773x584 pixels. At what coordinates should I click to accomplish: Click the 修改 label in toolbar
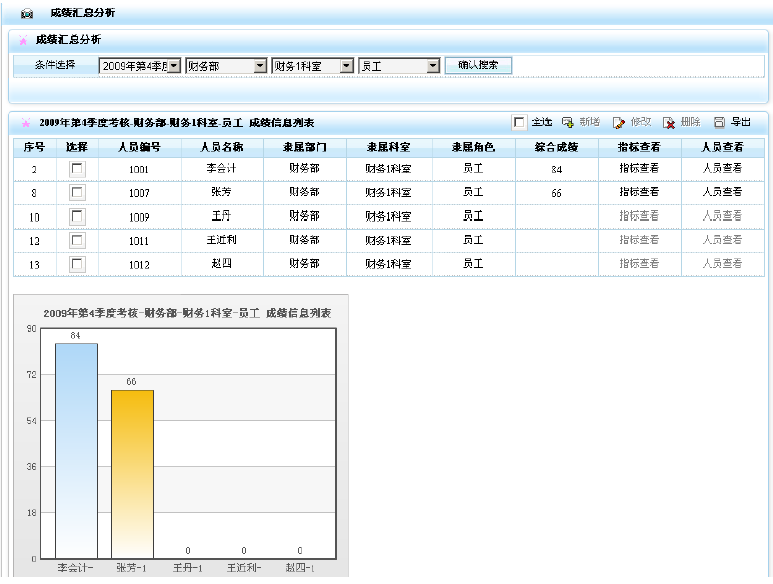click(x=641, y=122)
